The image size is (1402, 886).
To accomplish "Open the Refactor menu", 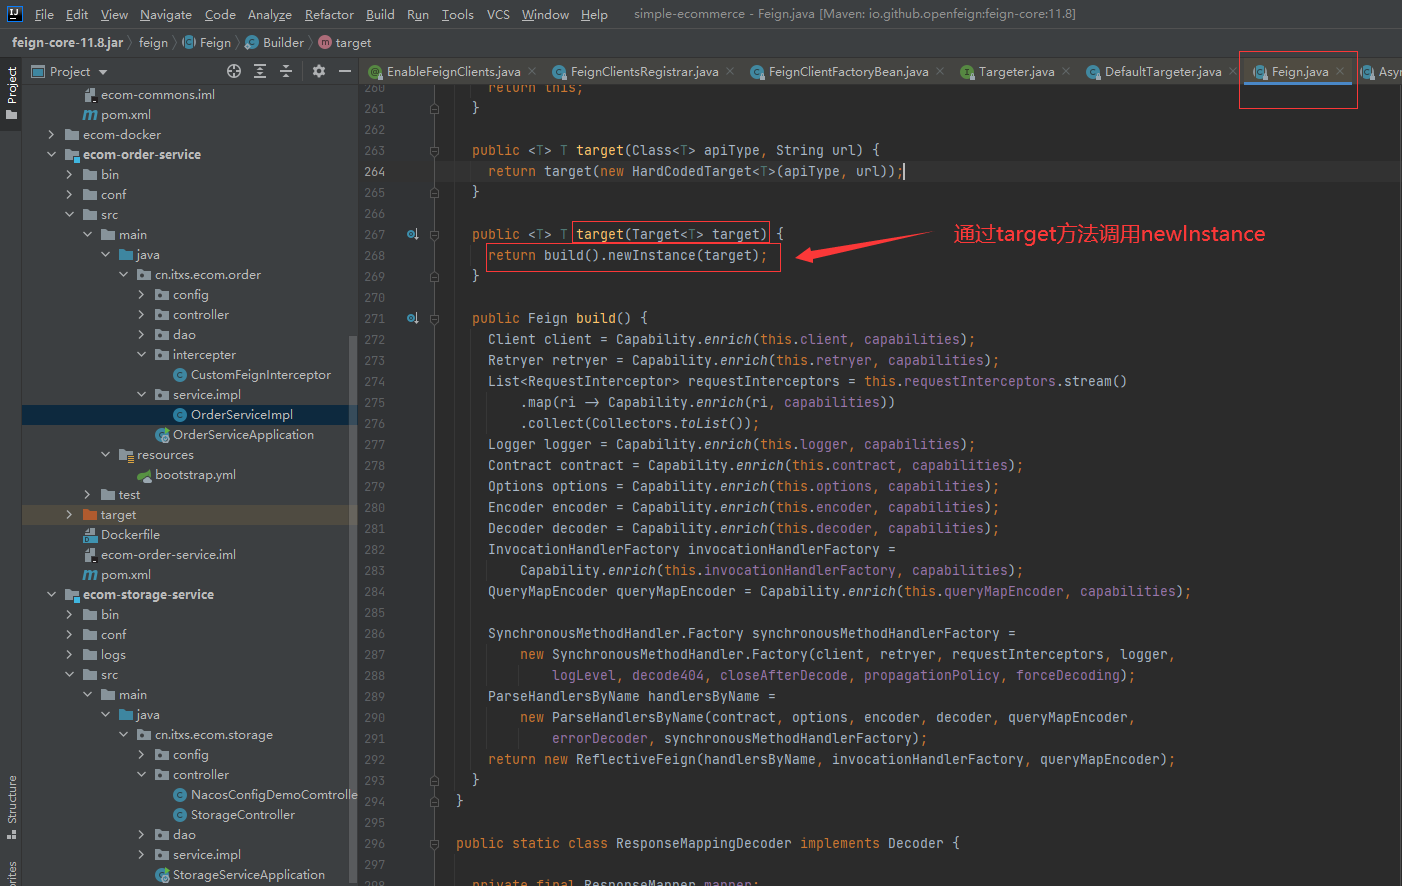I will 329,14.
